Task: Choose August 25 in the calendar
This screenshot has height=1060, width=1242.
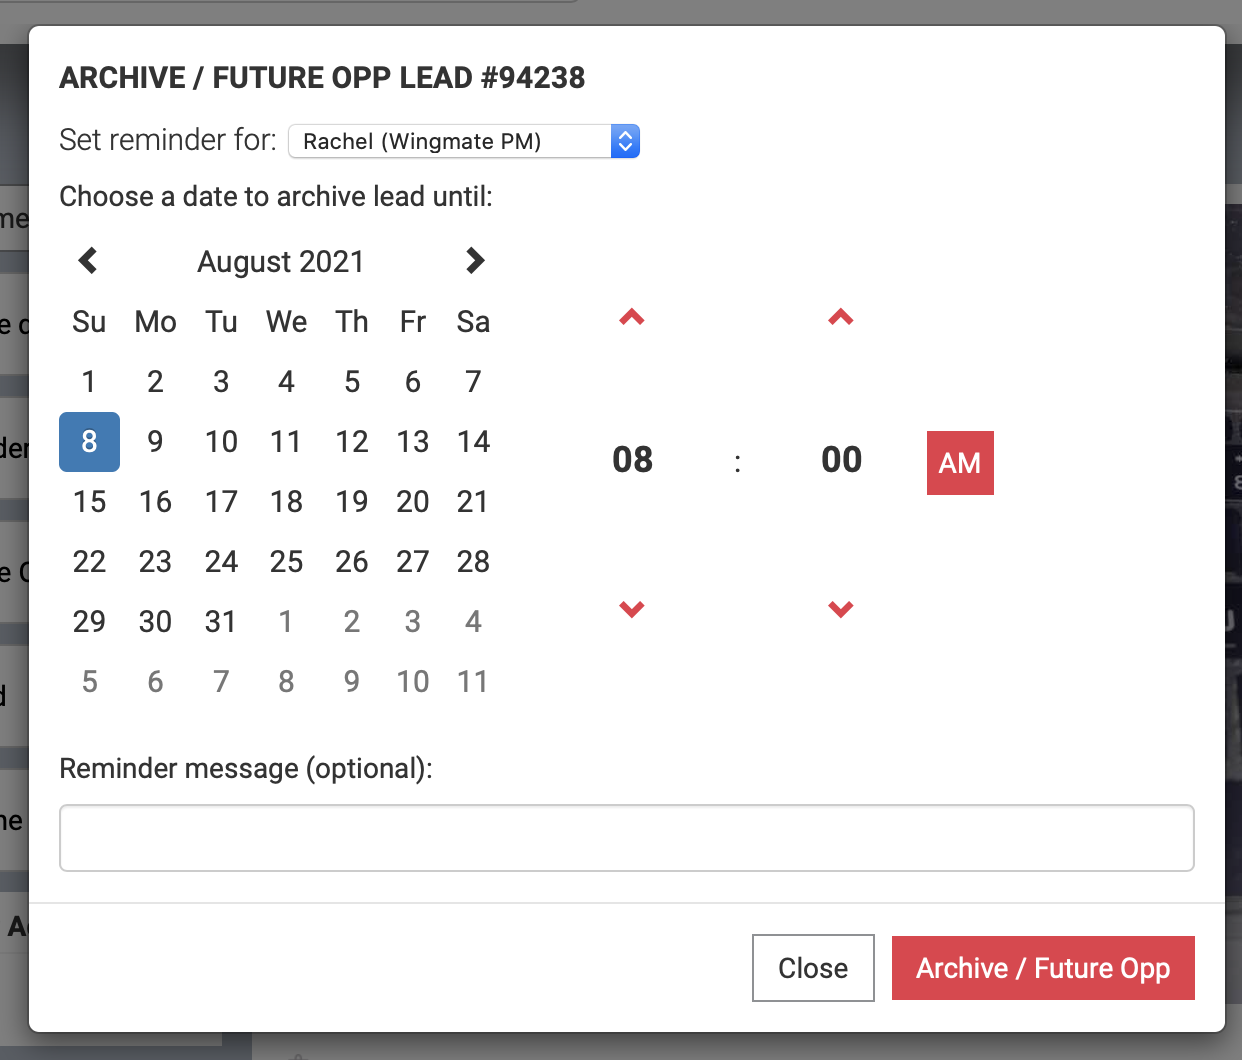Action: (286, 562)
